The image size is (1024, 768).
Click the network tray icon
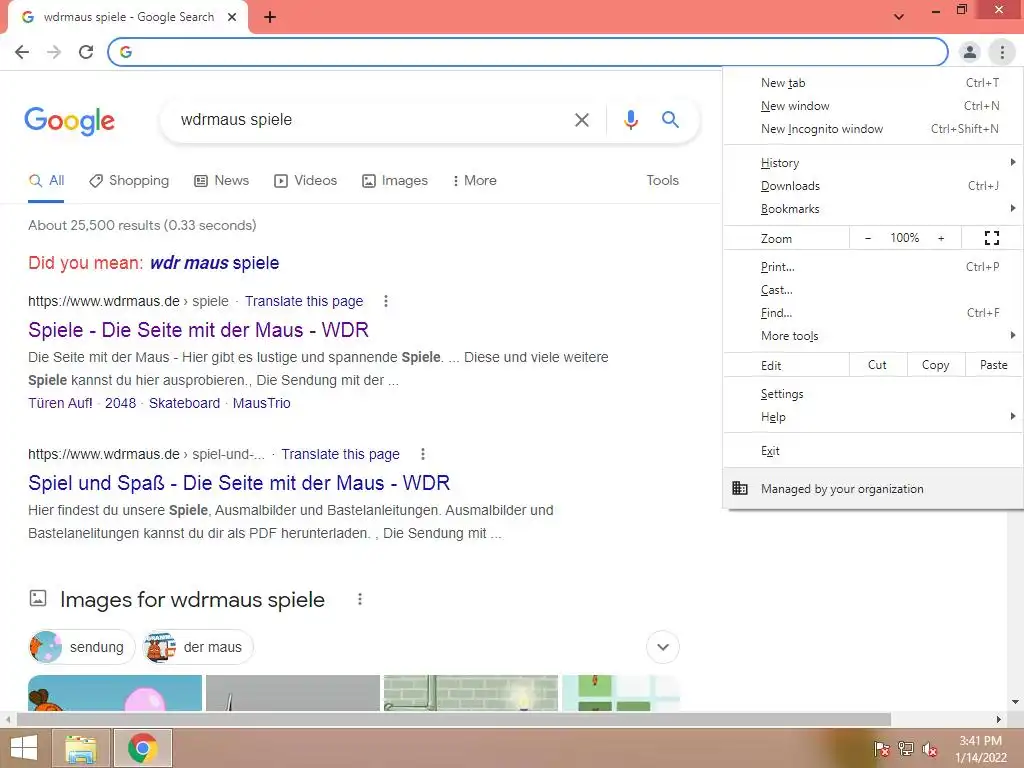tap(906, 749)
